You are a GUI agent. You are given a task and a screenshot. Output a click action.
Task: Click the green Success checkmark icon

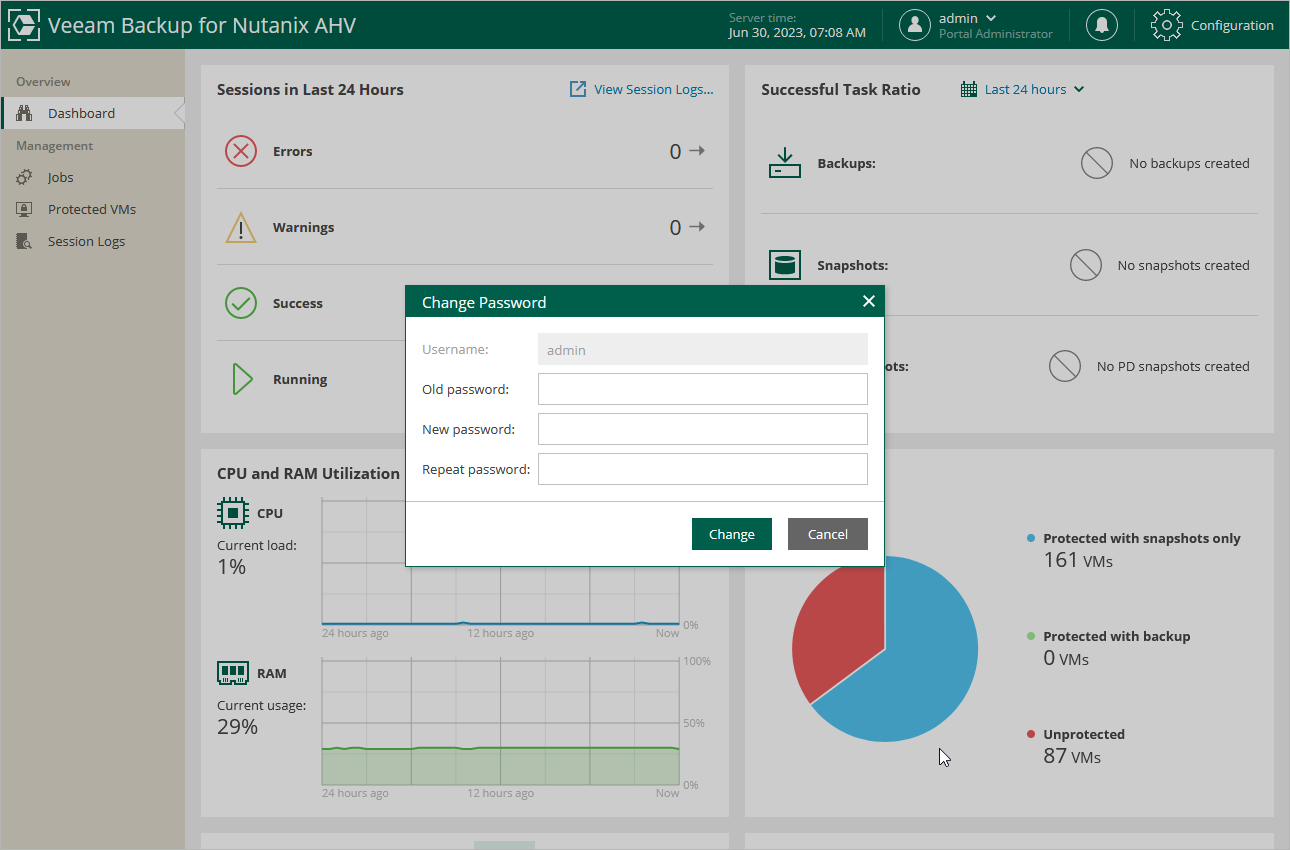tap(241, 303)
